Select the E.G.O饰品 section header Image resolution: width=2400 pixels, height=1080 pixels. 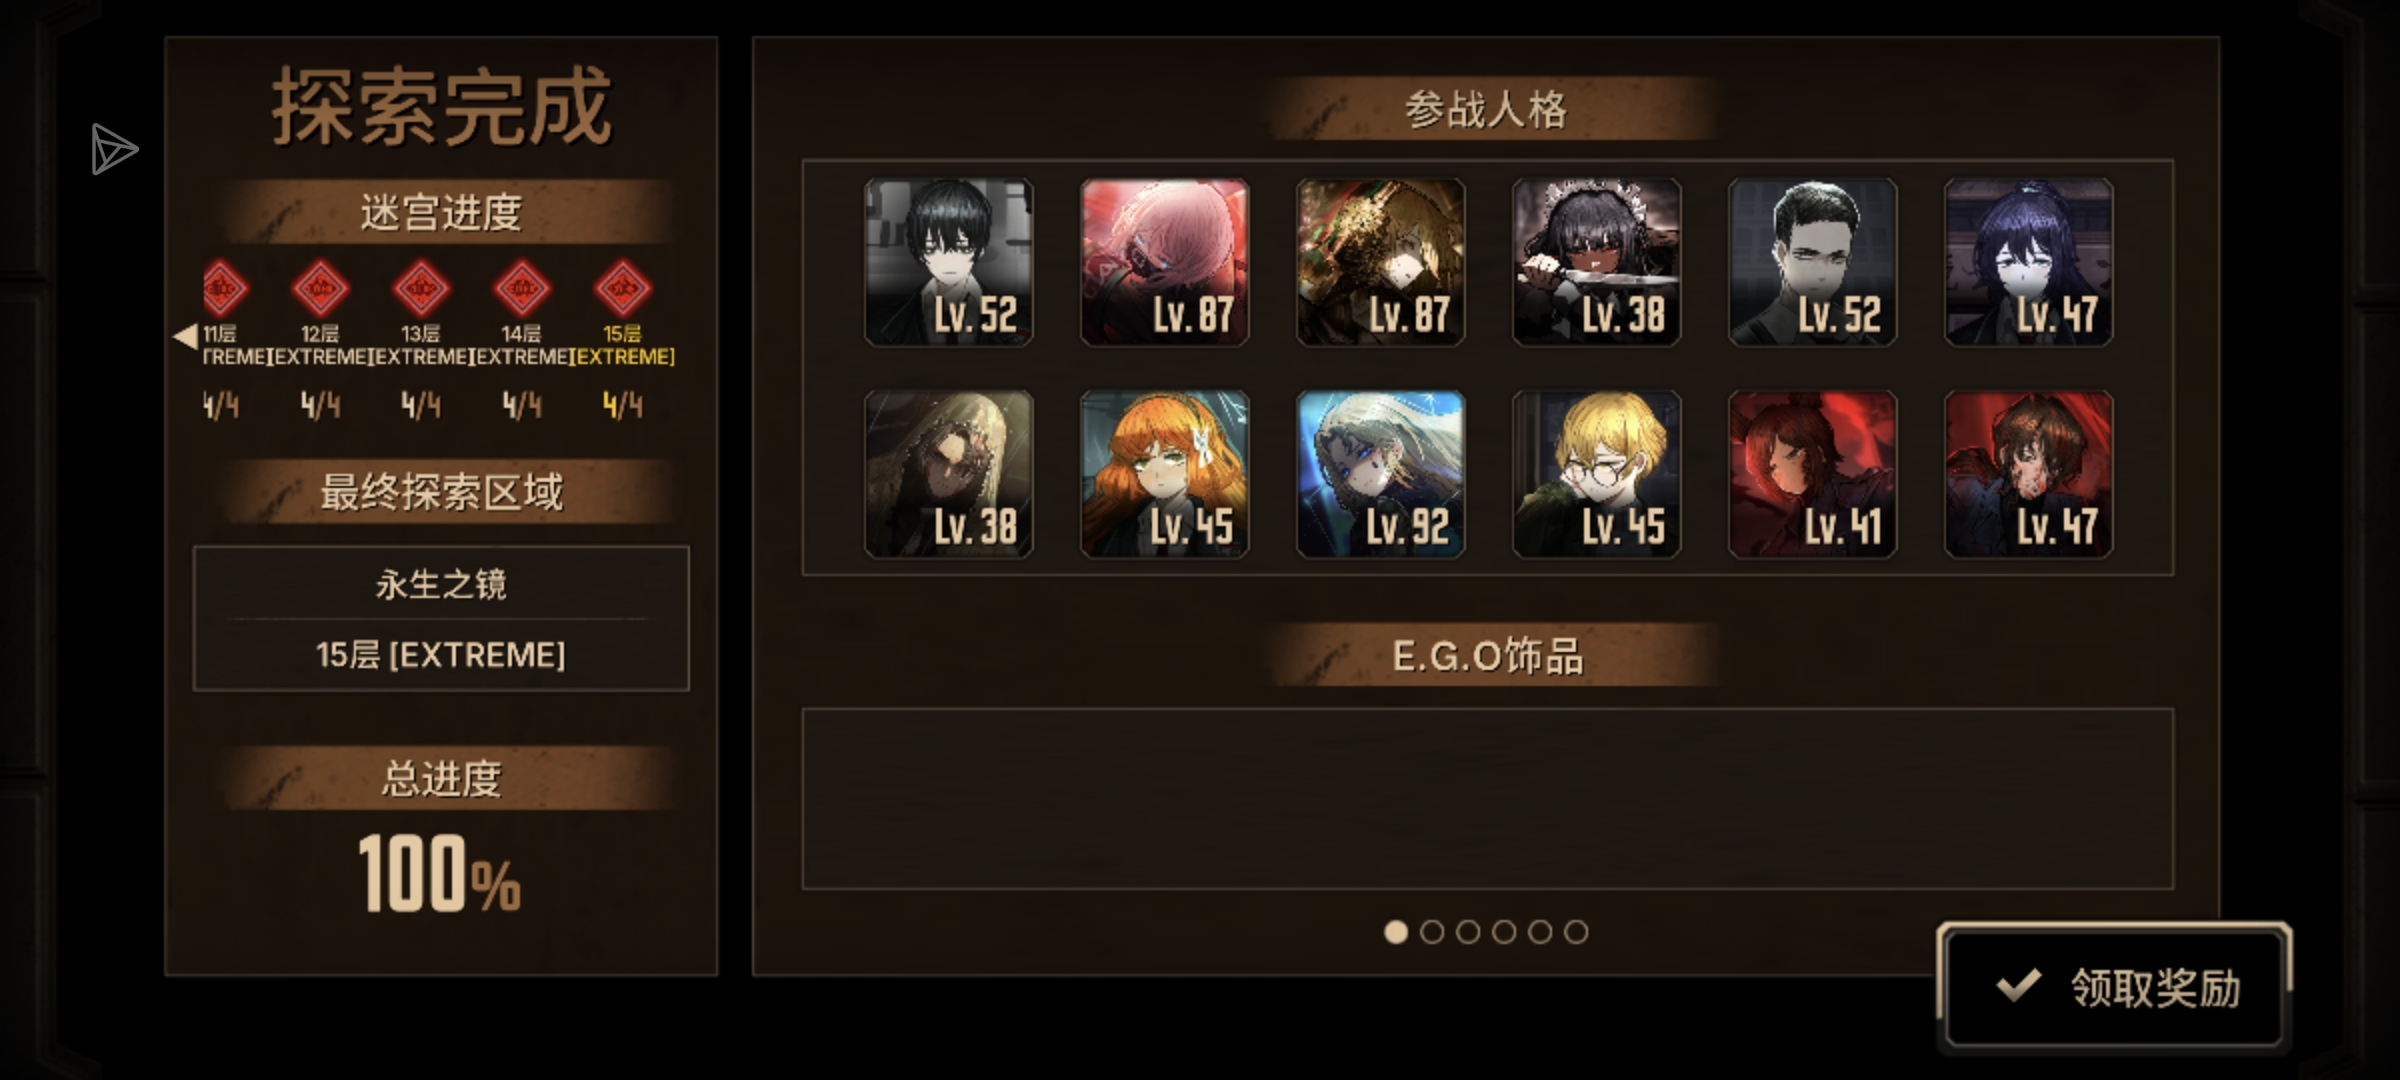(1488, 656)
